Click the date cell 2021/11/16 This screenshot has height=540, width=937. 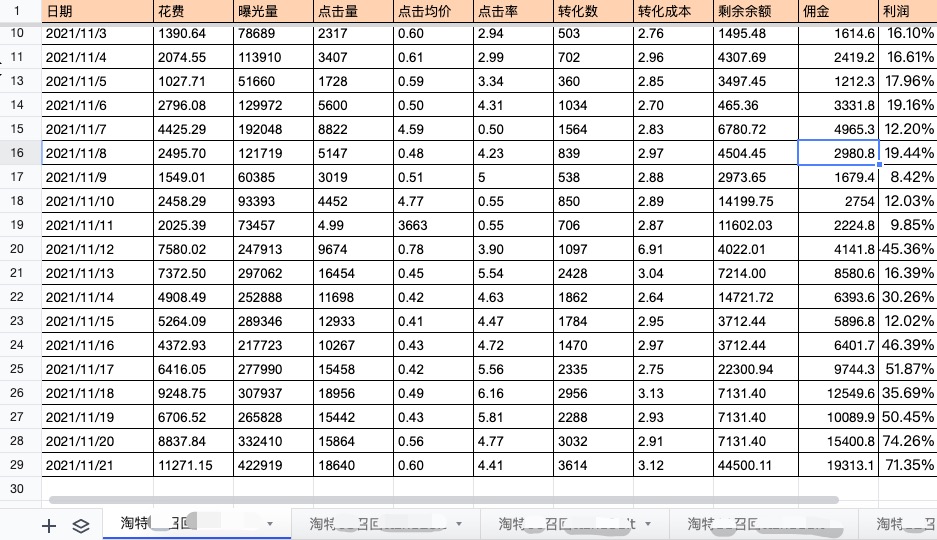tap(97, 345)
